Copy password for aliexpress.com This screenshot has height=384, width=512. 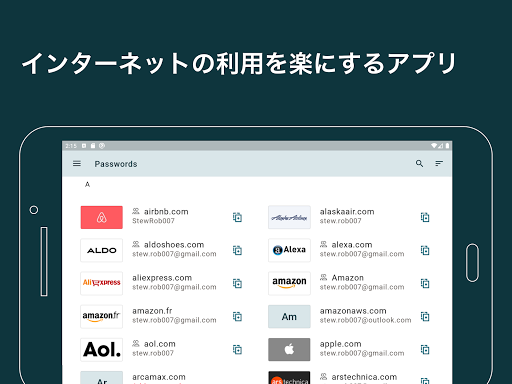(237, 283)
